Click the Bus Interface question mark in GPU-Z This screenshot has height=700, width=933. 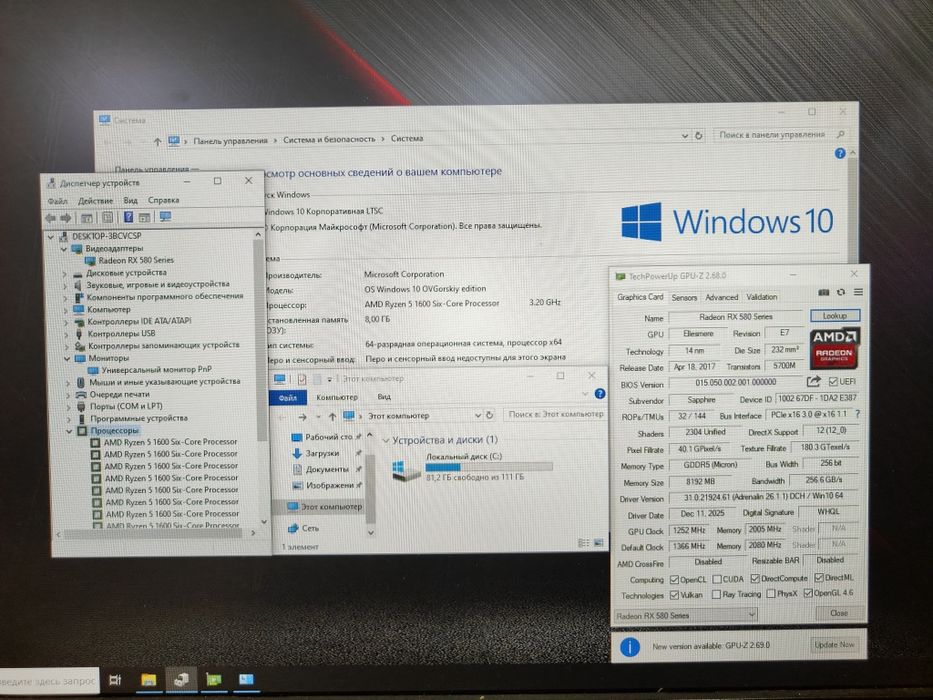point(857,413)
